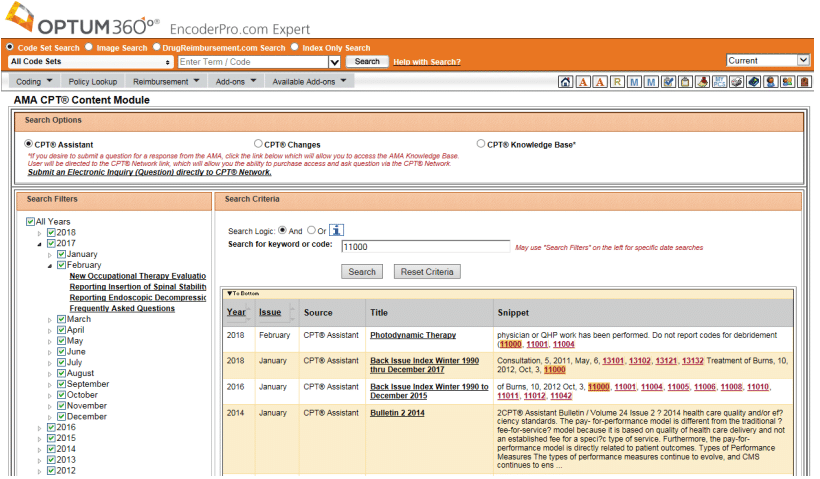
Task: Expand the December tree node
Action: [50, 417]
